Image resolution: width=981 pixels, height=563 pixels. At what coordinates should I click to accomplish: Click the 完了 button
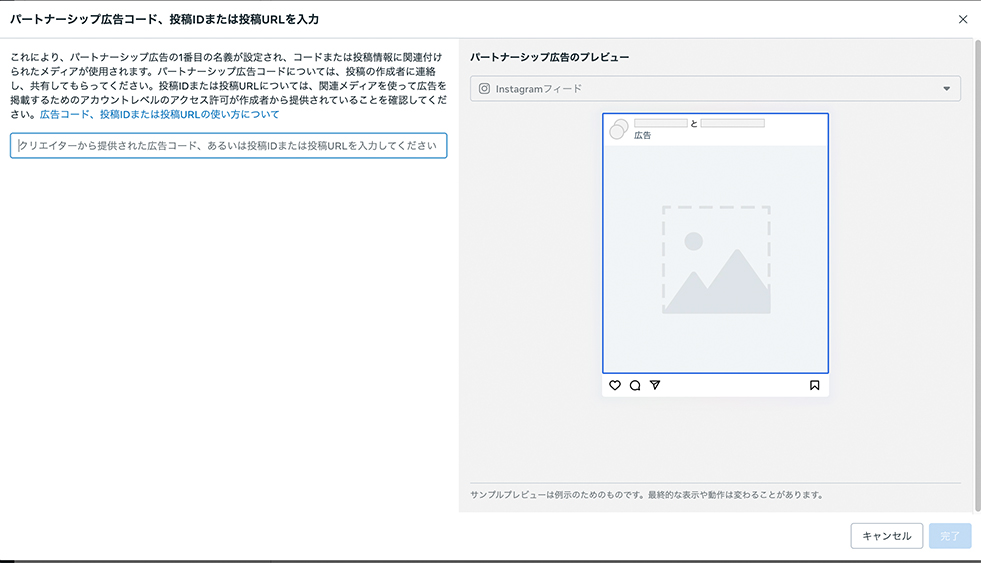coord(950,536)
